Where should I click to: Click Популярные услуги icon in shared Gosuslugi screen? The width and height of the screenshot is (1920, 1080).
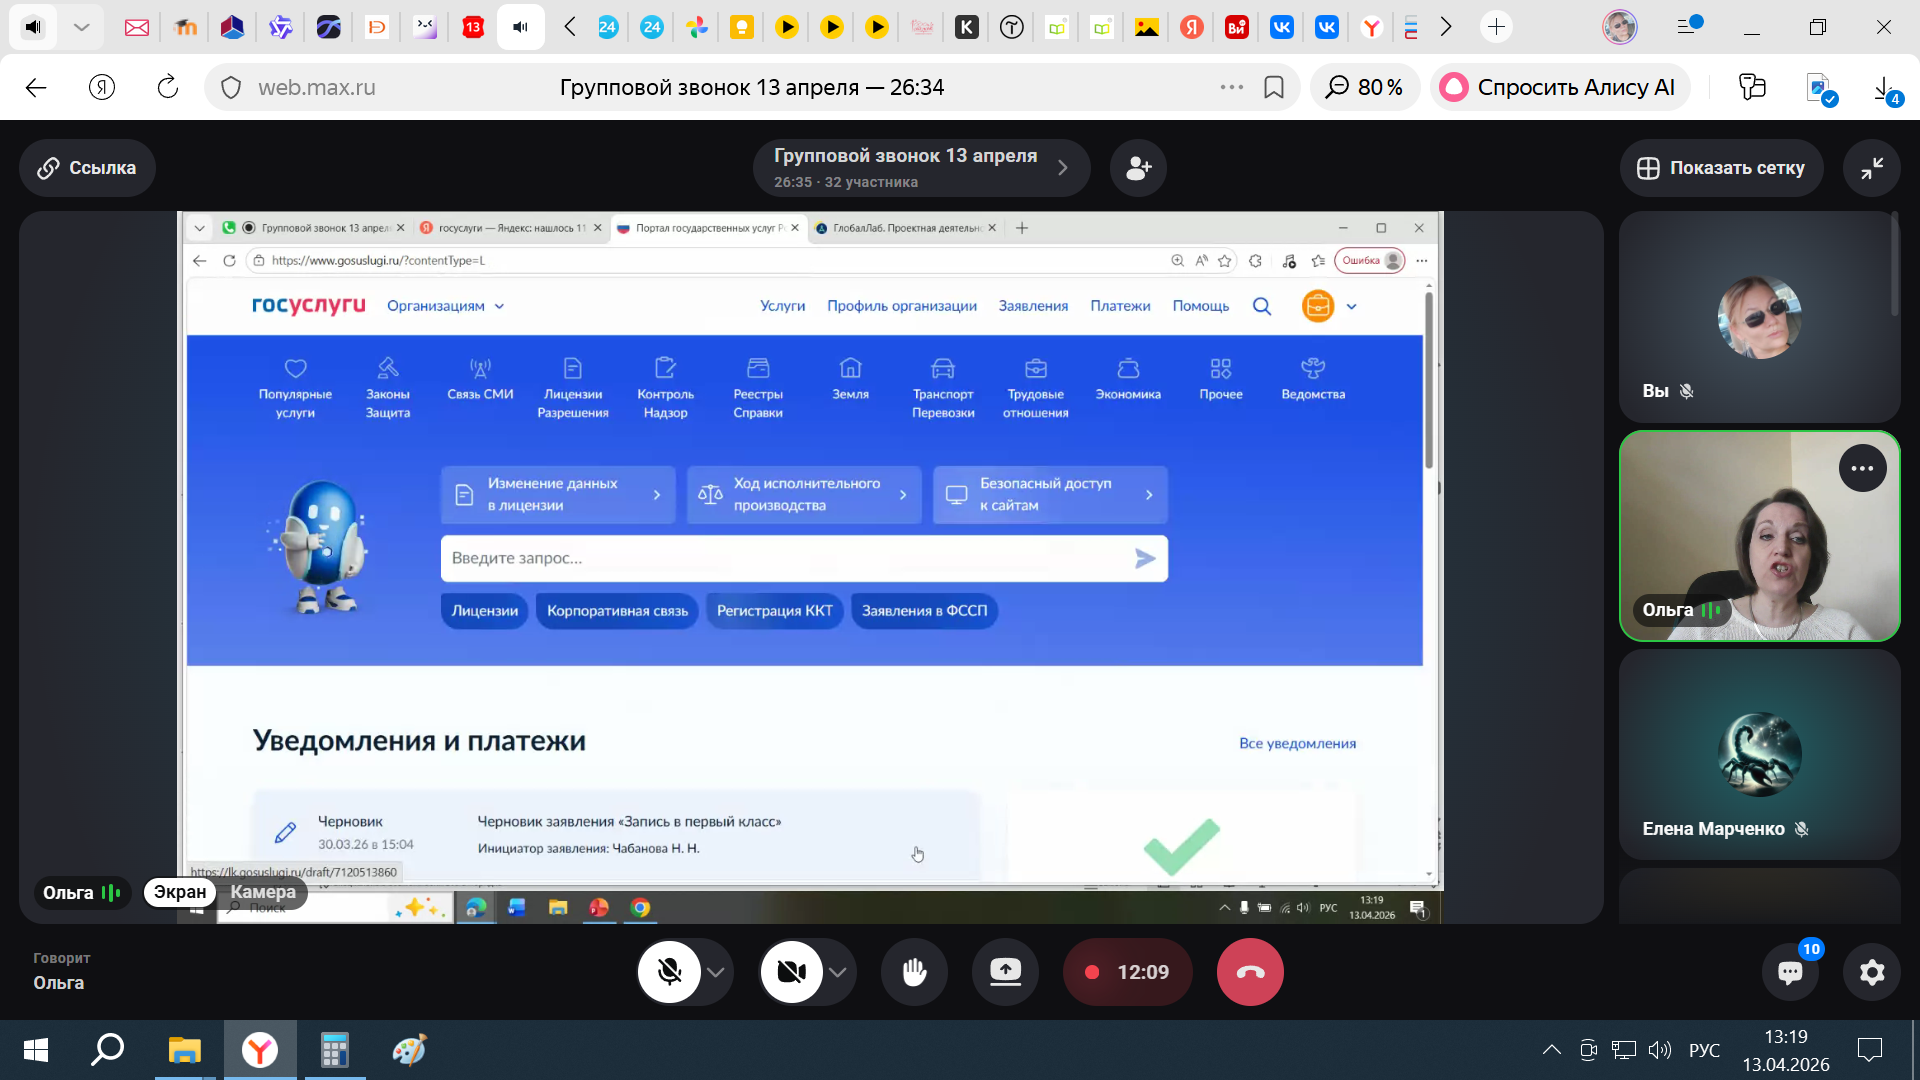[x=295, y=368]
